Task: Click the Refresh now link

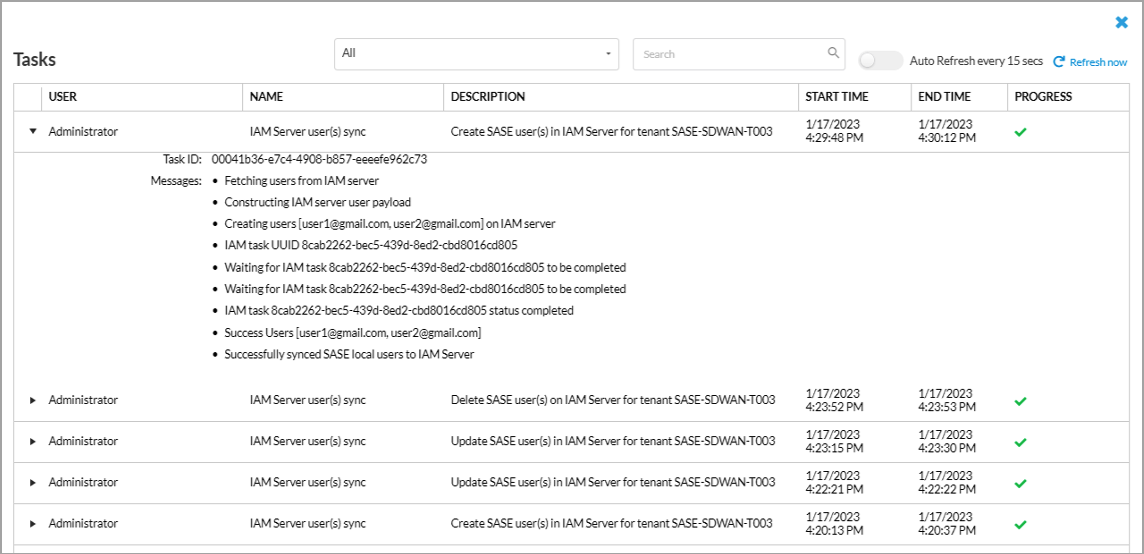Action: coord(1098,62)
